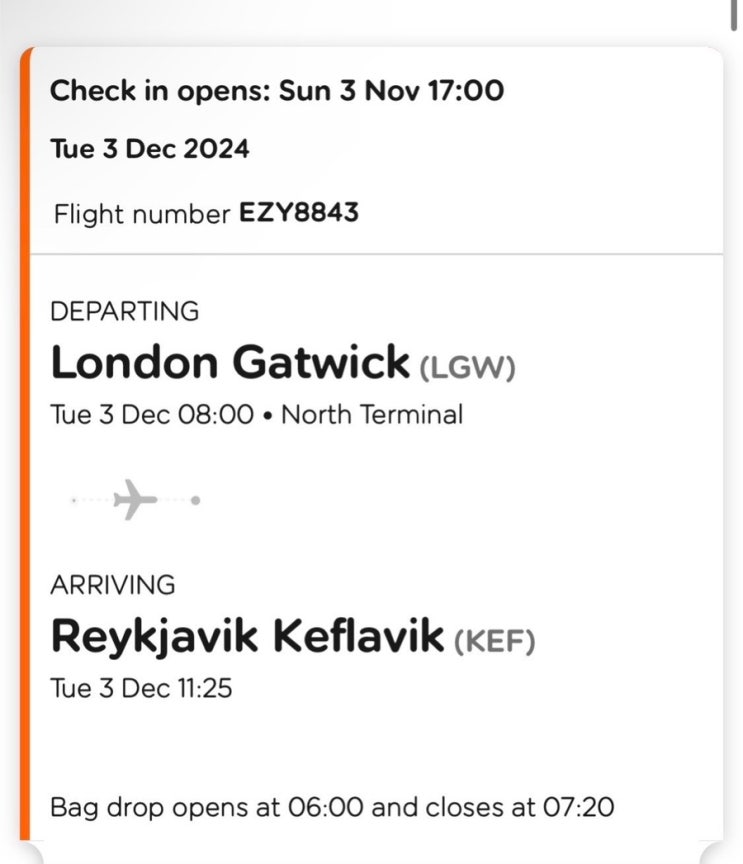This screenshot has height=864, width=743.
Task: Click the ARRIVING section label
Action: [113, 585]
